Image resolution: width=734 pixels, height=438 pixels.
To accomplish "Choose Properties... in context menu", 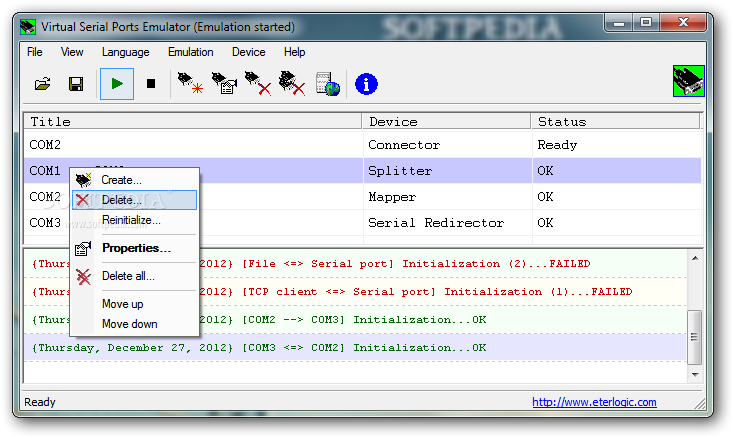I will [x=134, y=248].
